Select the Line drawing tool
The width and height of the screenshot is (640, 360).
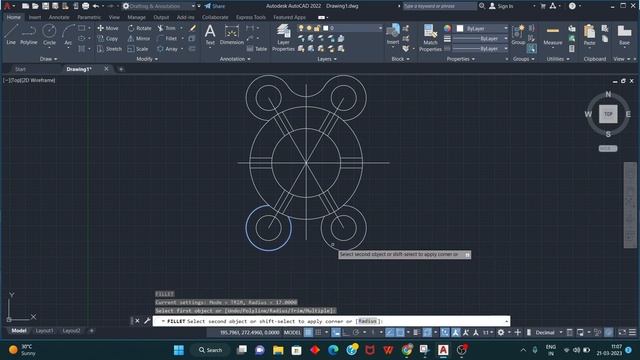click(11, 34)
